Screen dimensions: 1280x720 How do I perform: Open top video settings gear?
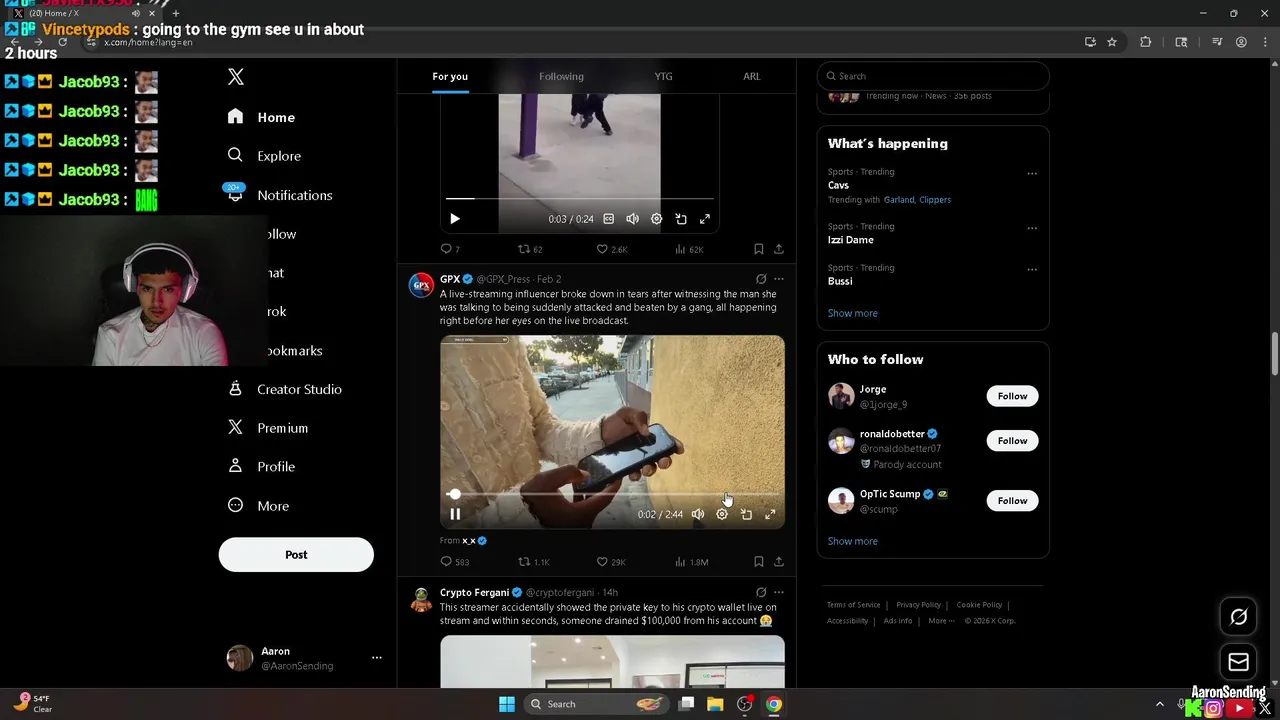point(657,219)
